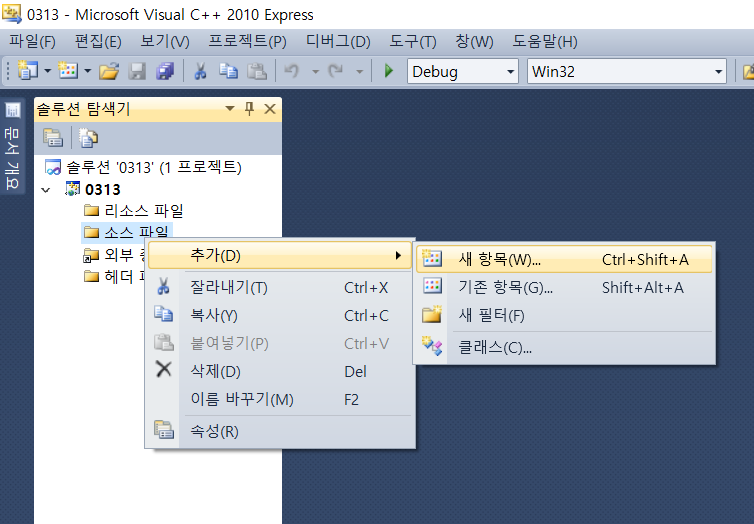The width and height of the screenshot is (754, 524).
Task: Click the Redo arrow icon
Action: [x=336, y=72]
